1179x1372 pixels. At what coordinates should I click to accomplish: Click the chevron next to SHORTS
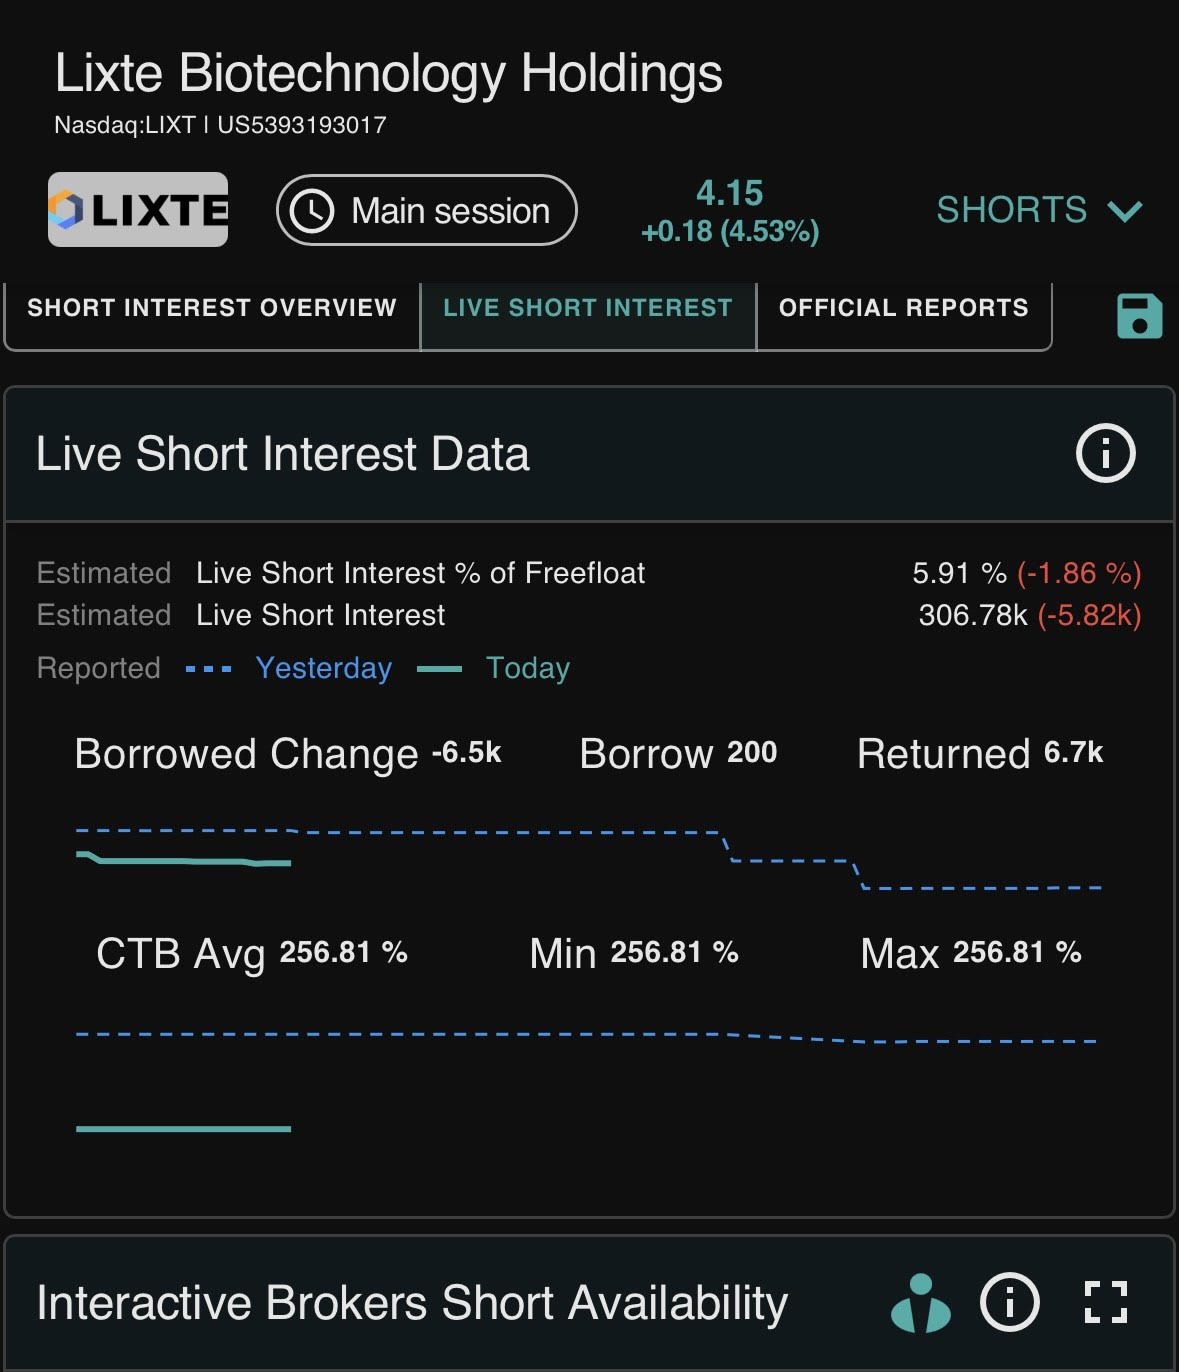1125,211
